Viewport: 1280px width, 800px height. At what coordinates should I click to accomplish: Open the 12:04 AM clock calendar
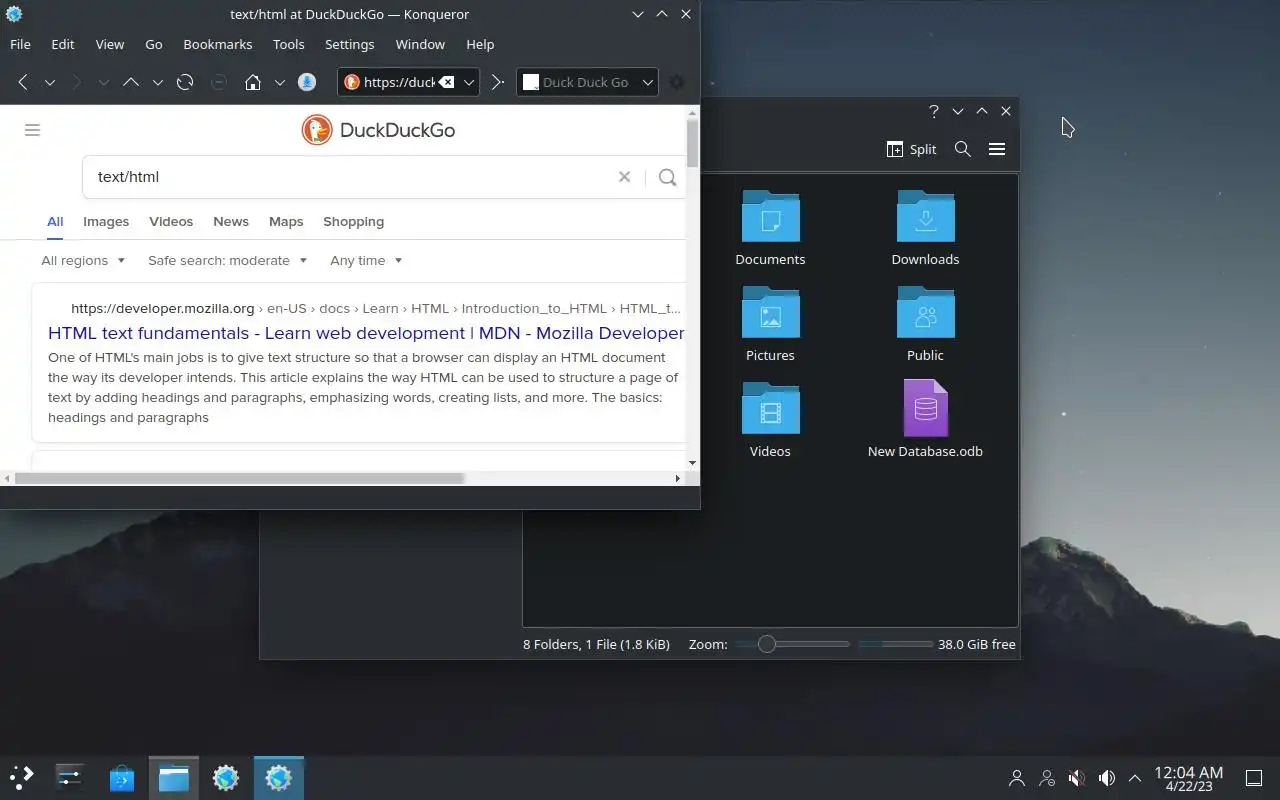click(x=1189, y=778)
